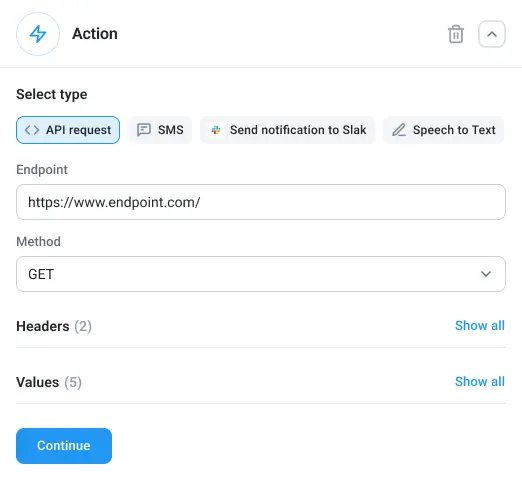This screenshot has height=480, width=522.
Task: Expand the Values (5) section row
Action: click(x=261, y=382)
